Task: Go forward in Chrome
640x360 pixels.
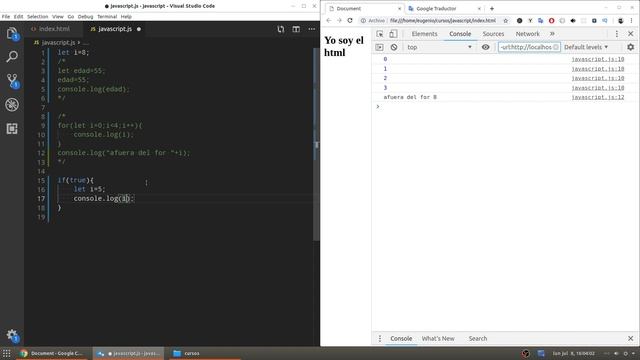Action: tap(339, 20)
